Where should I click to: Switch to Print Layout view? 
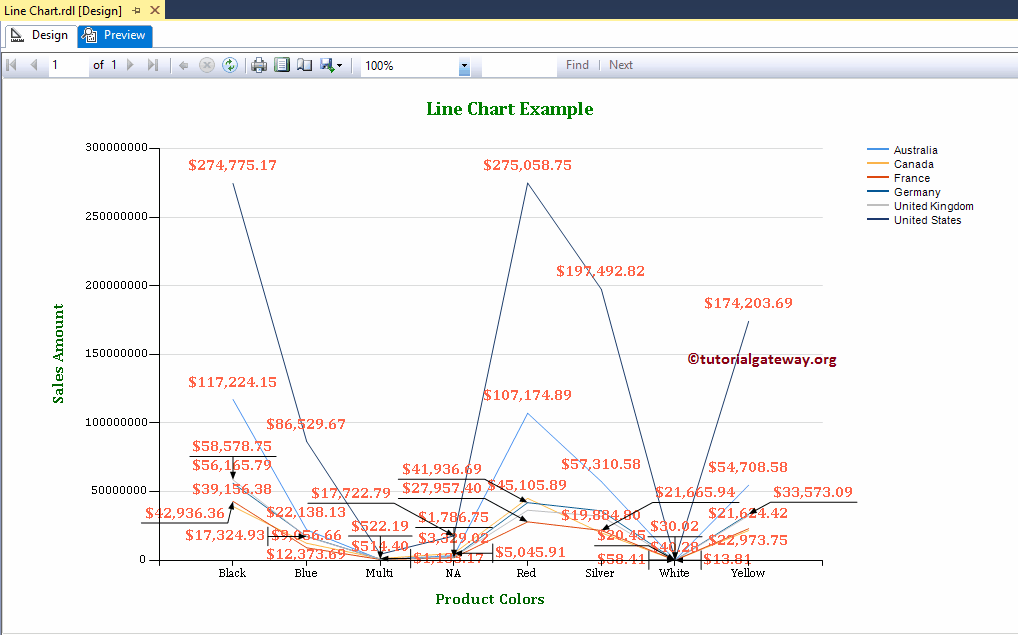click(x=282, y=65)
